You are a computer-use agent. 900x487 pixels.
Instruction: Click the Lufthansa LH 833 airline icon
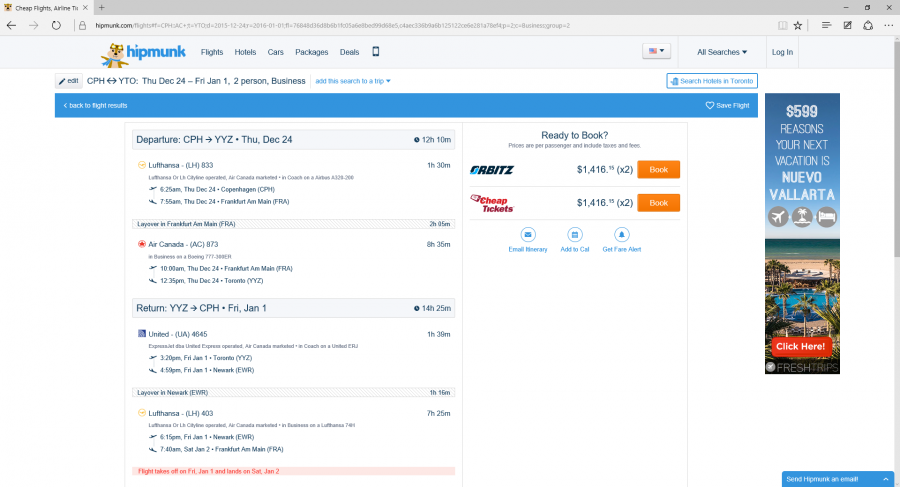142,165
